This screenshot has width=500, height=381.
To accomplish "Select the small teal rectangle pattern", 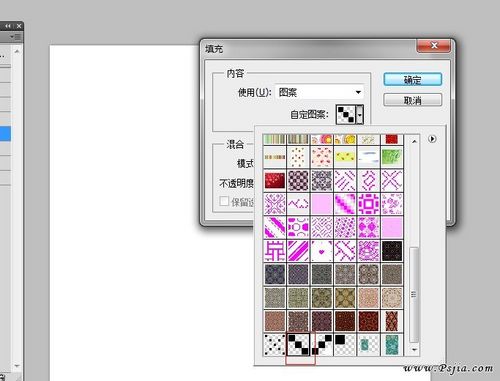I will tap(369, 345).
